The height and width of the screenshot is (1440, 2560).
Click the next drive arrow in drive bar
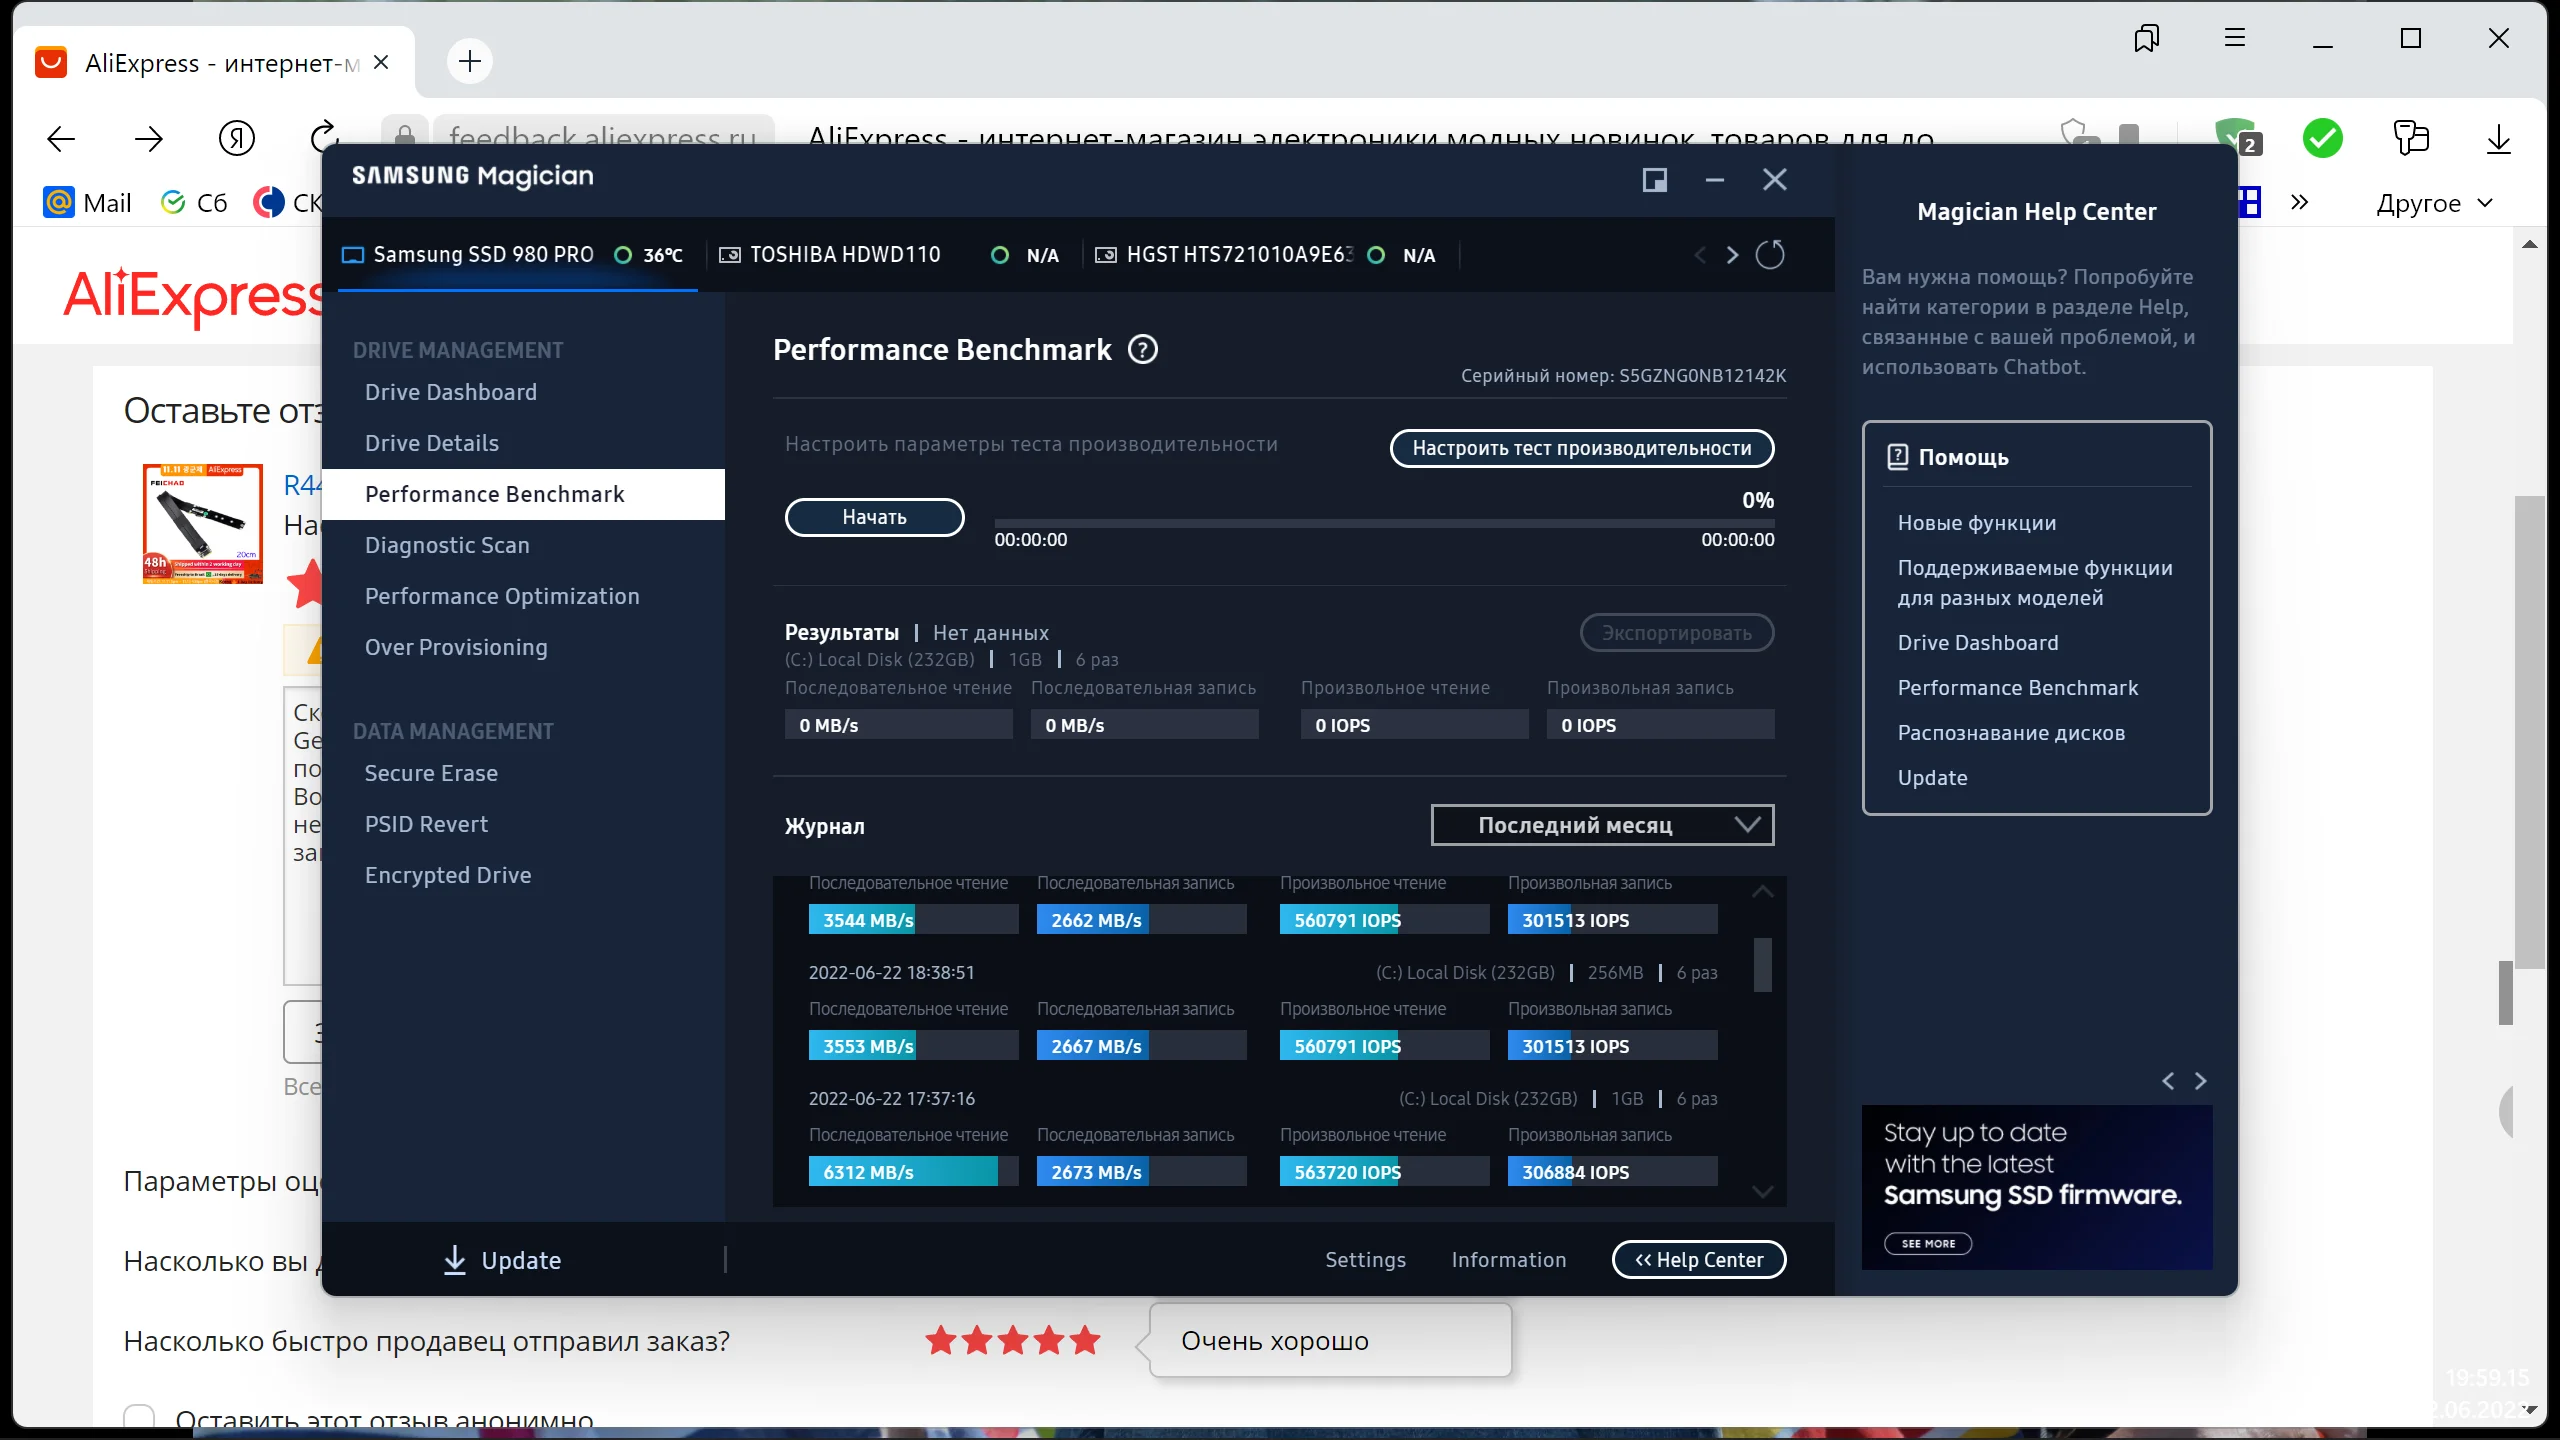tap(1732, 255)
